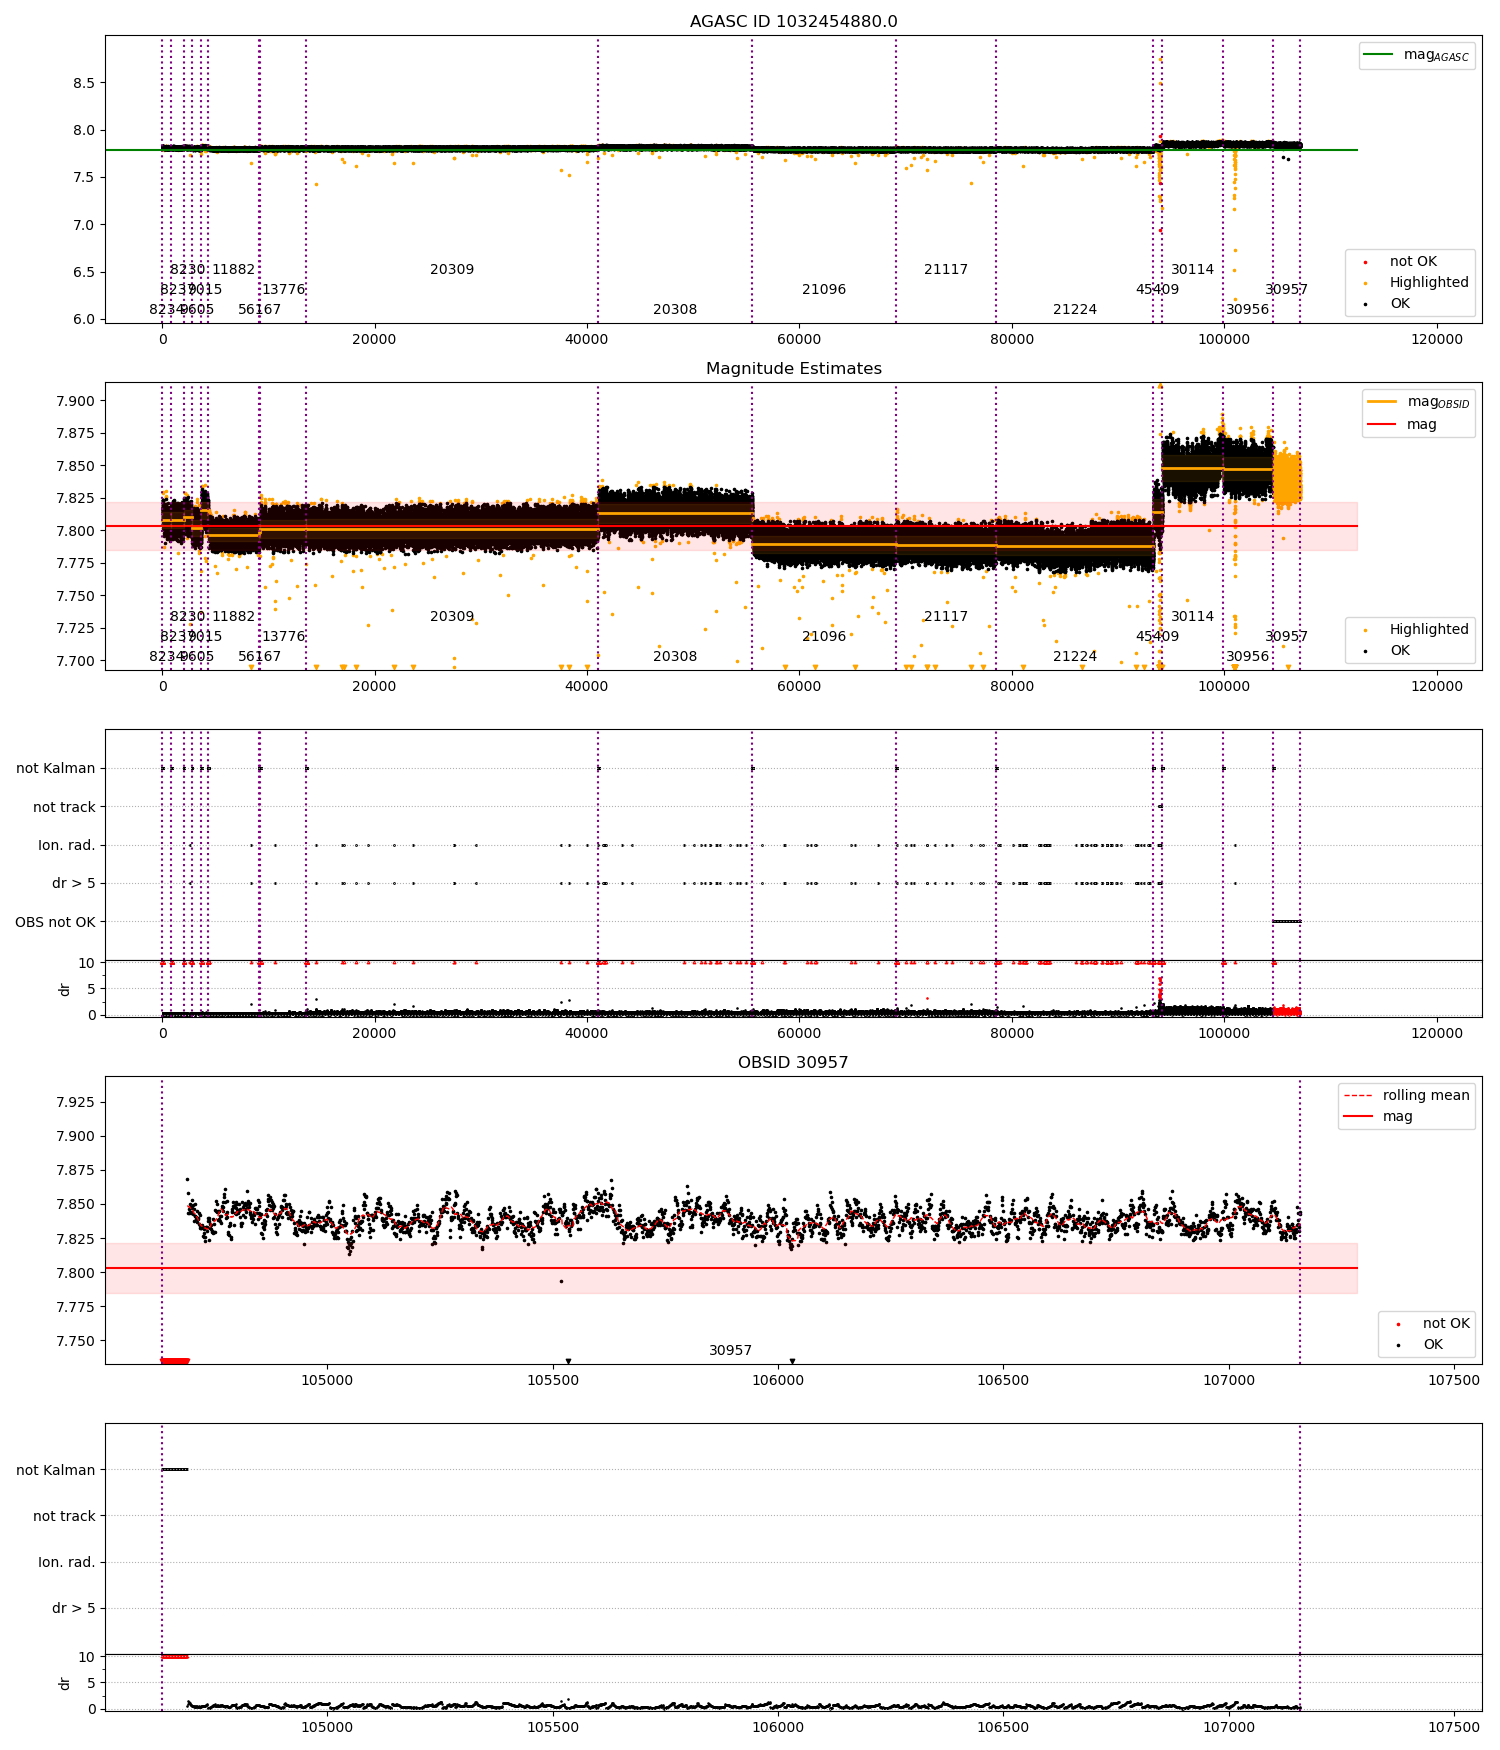
Task: Click y-axis tick '7.750' in OBSID 30957 plot
Action: (x=75, y=1342)
